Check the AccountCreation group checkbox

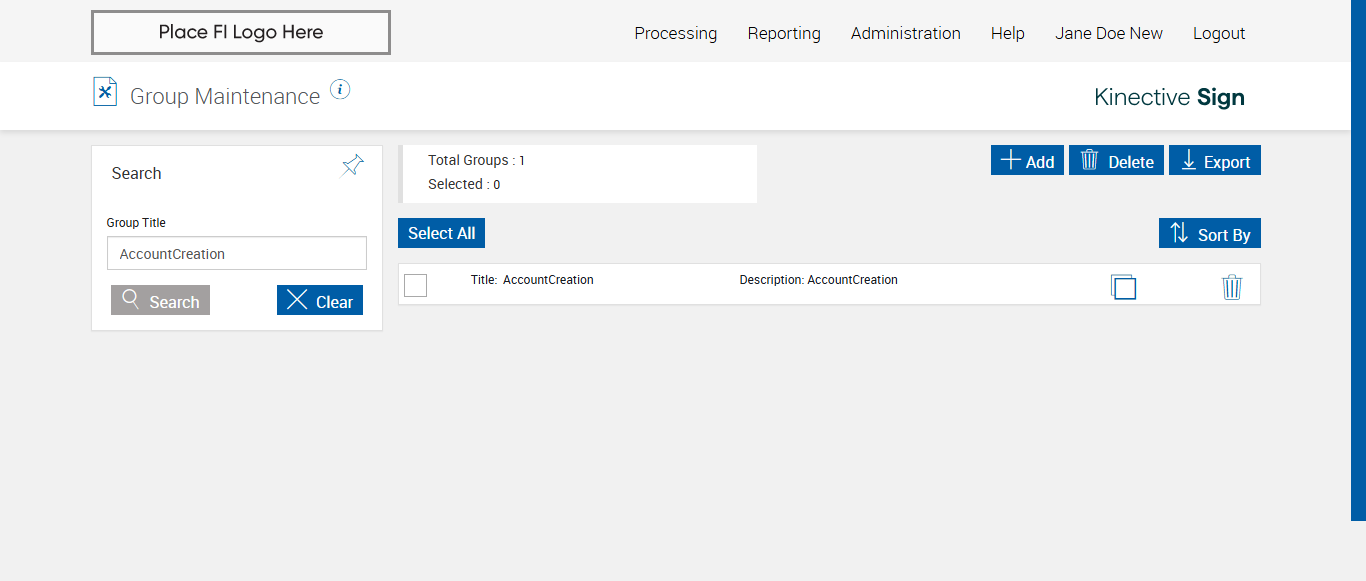coord(416,286)
